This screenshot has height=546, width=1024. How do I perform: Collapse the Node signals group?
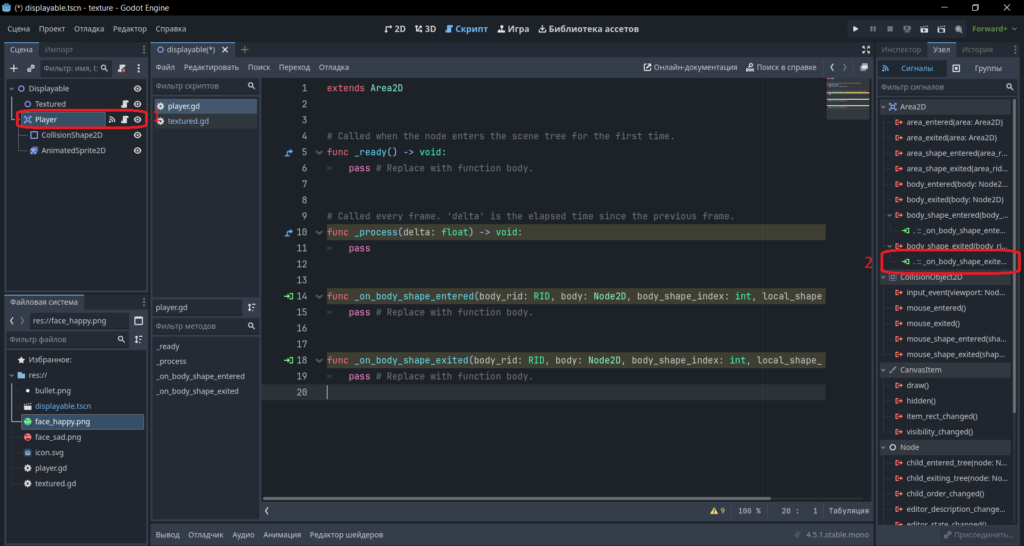tap(884, 447)
